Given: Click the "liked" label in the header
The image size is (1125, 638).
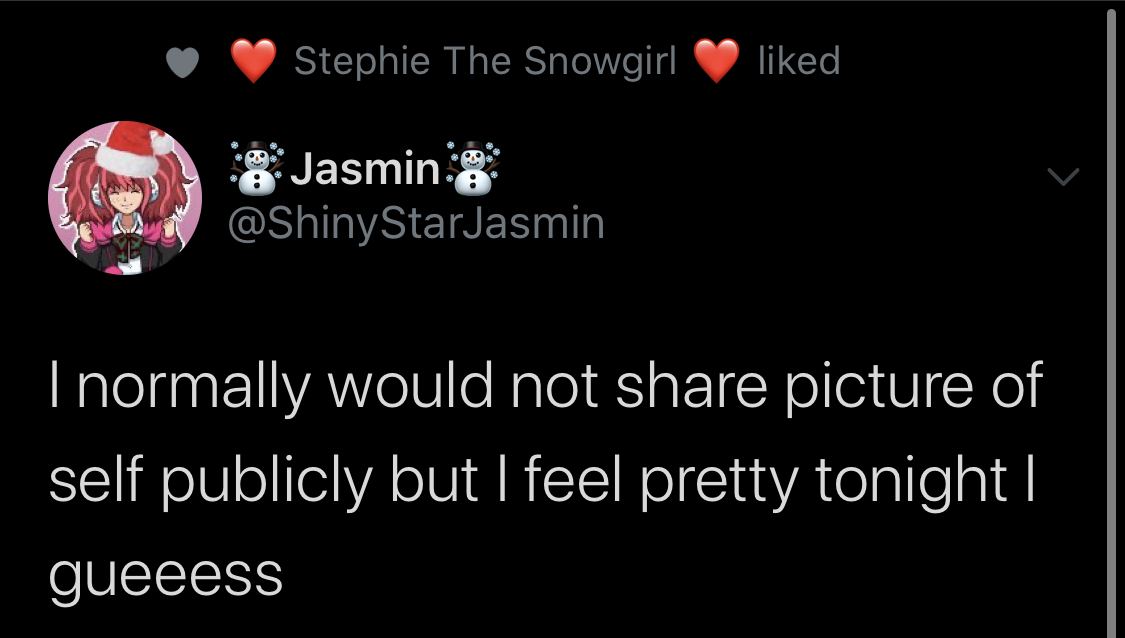Looking at the screenshot, I should (x=799, y=62).
